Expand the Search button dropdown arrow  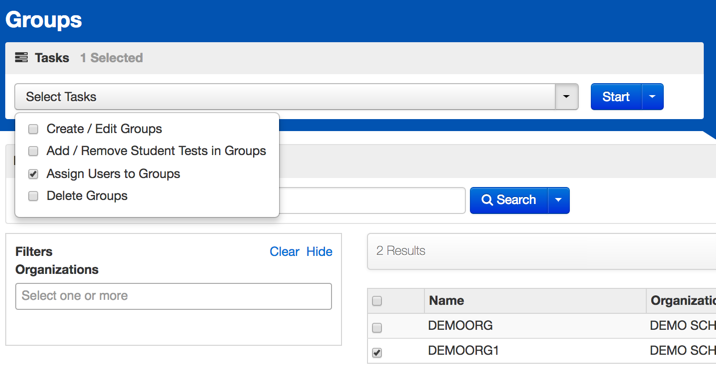coord(558,200)
